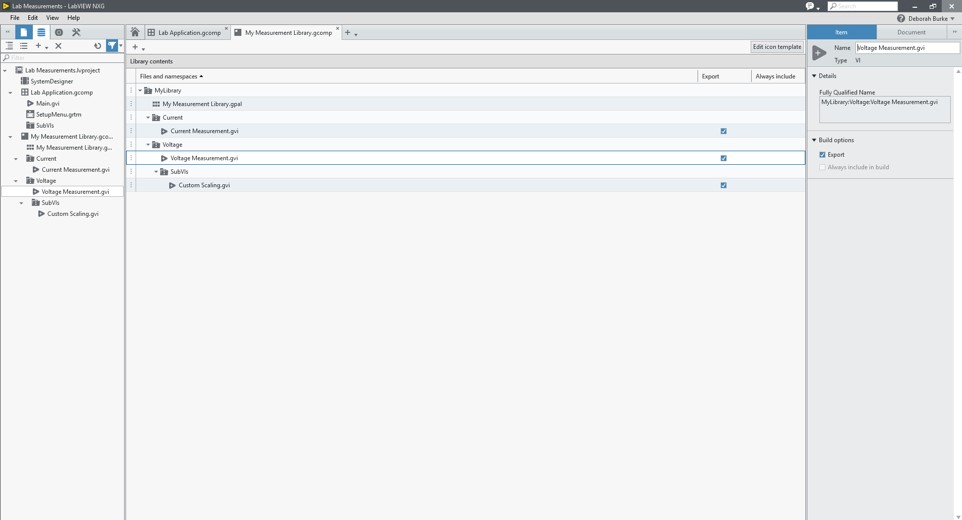Click the Search box in title bar
The image size is (962, 520).
point(863,6)
